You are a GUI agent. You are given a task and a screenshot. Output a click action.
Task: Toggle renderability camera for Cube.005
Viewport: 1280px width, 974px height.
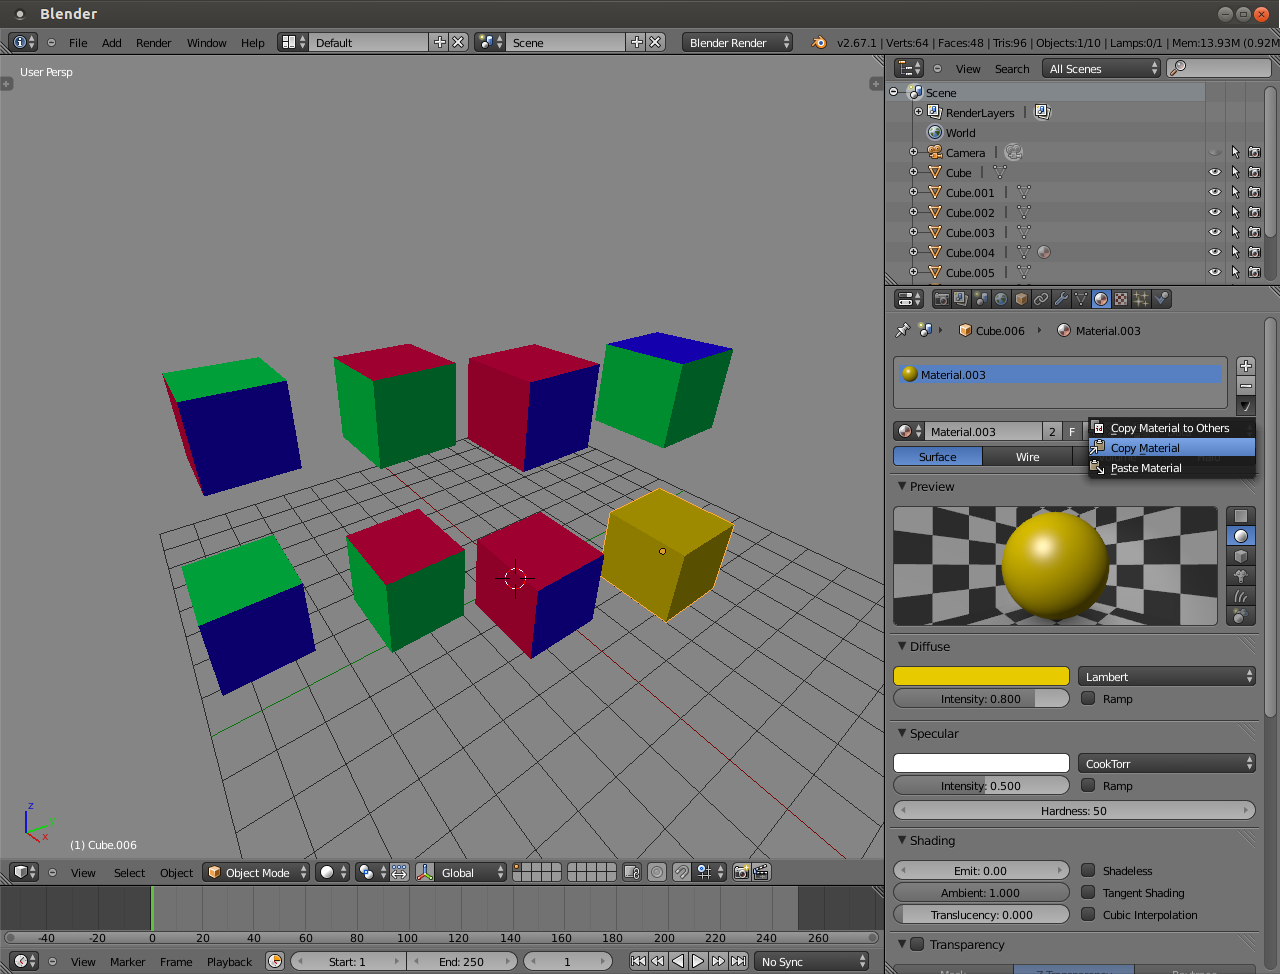1255,272
